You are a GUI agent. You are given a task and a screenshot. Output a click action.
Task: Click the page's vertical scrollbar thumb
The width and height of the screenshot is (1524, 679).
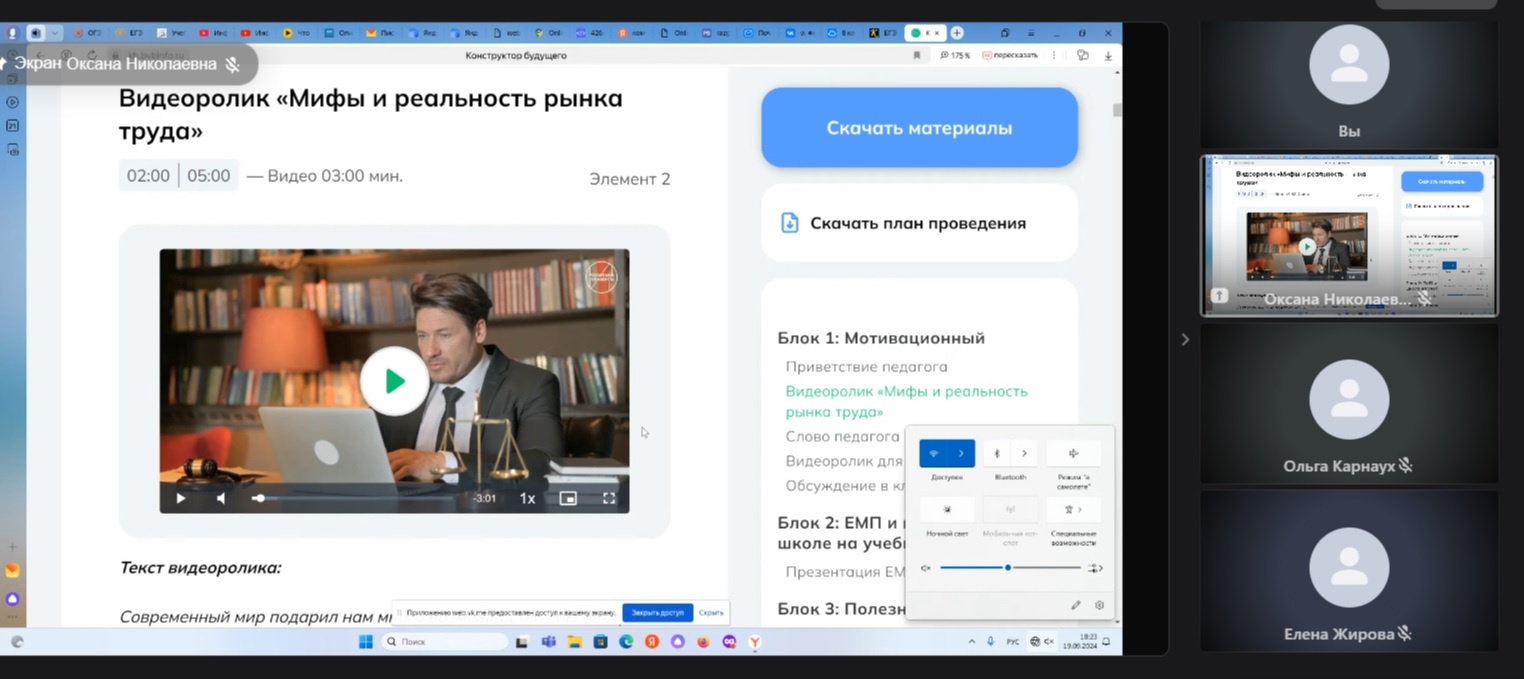point(1117,110)
